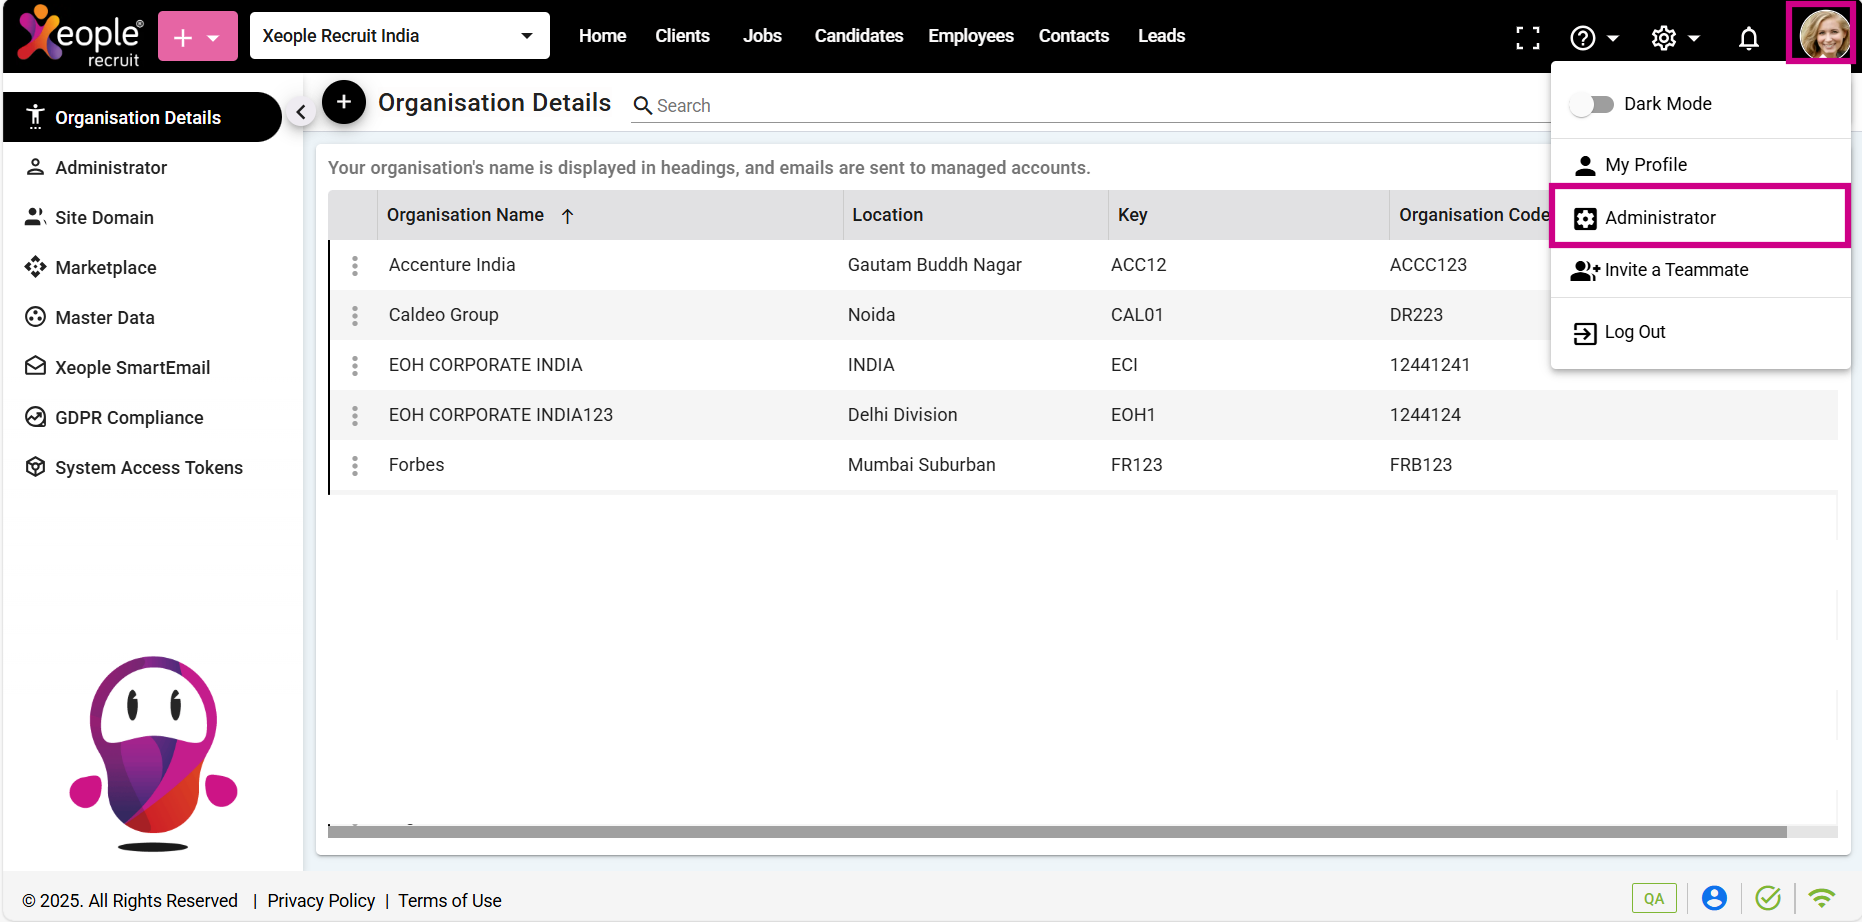Open the notifications bell
Image resolution: width=1862 pixels, height=922 pixels.
point(1748,38)
